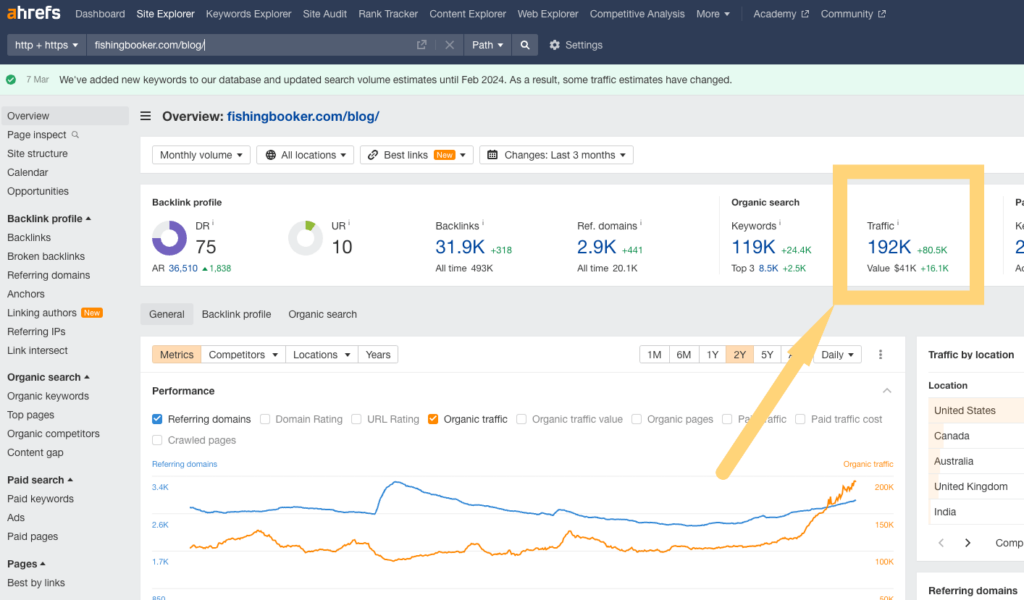Enable Organic traffic value checkbox

522,419
